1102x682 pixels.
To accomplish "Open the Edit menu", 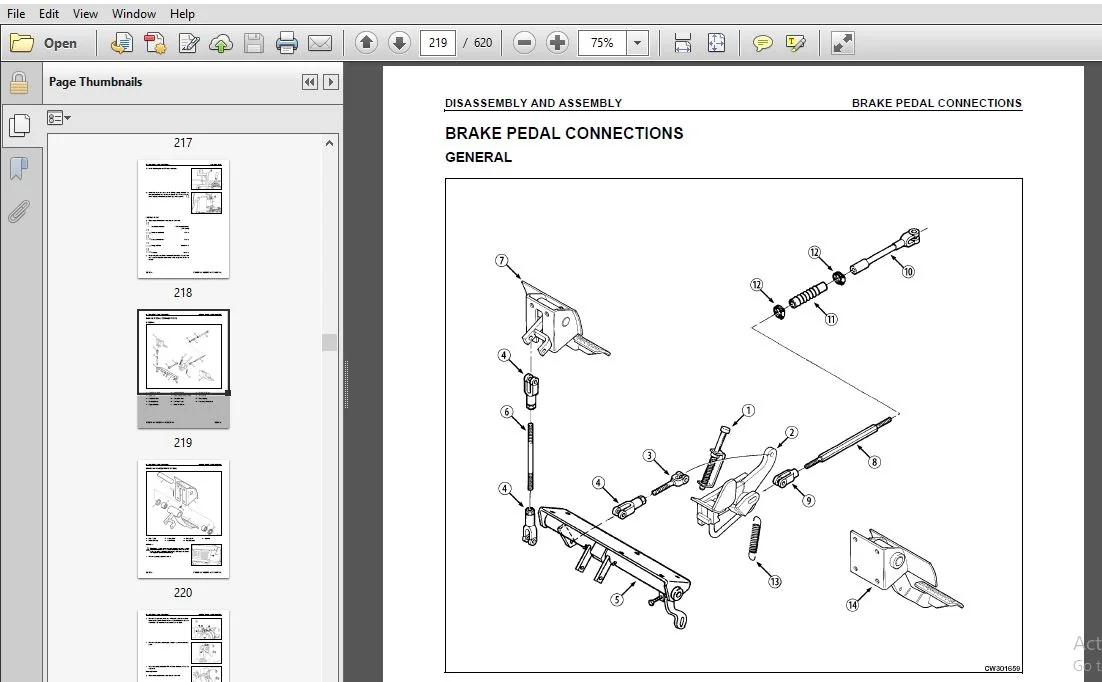I will [48, 13].
